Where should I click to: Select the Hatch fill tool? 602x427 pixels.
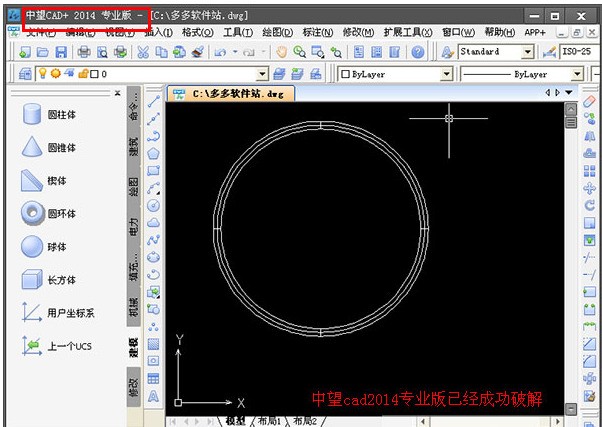point(154,344)
